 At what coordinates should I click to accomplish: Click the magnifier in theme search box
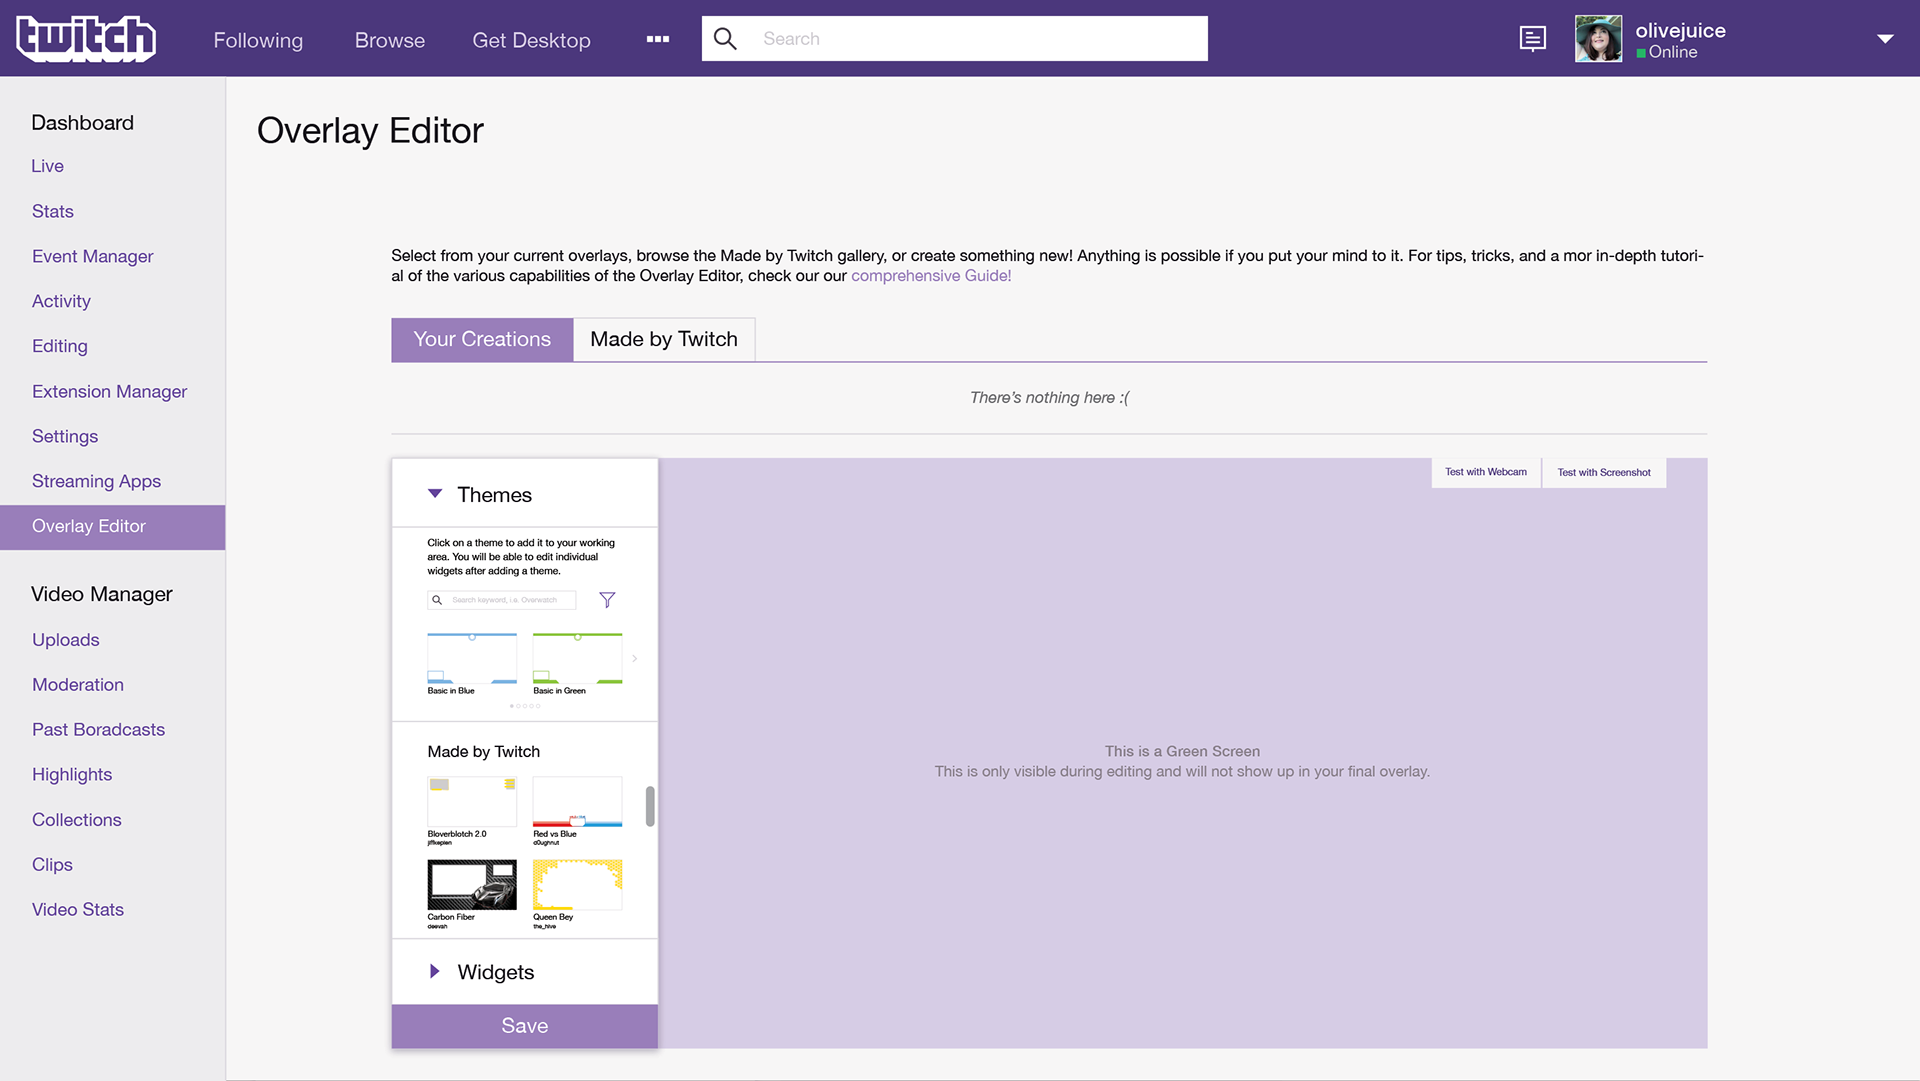click(x=437, y=600)
